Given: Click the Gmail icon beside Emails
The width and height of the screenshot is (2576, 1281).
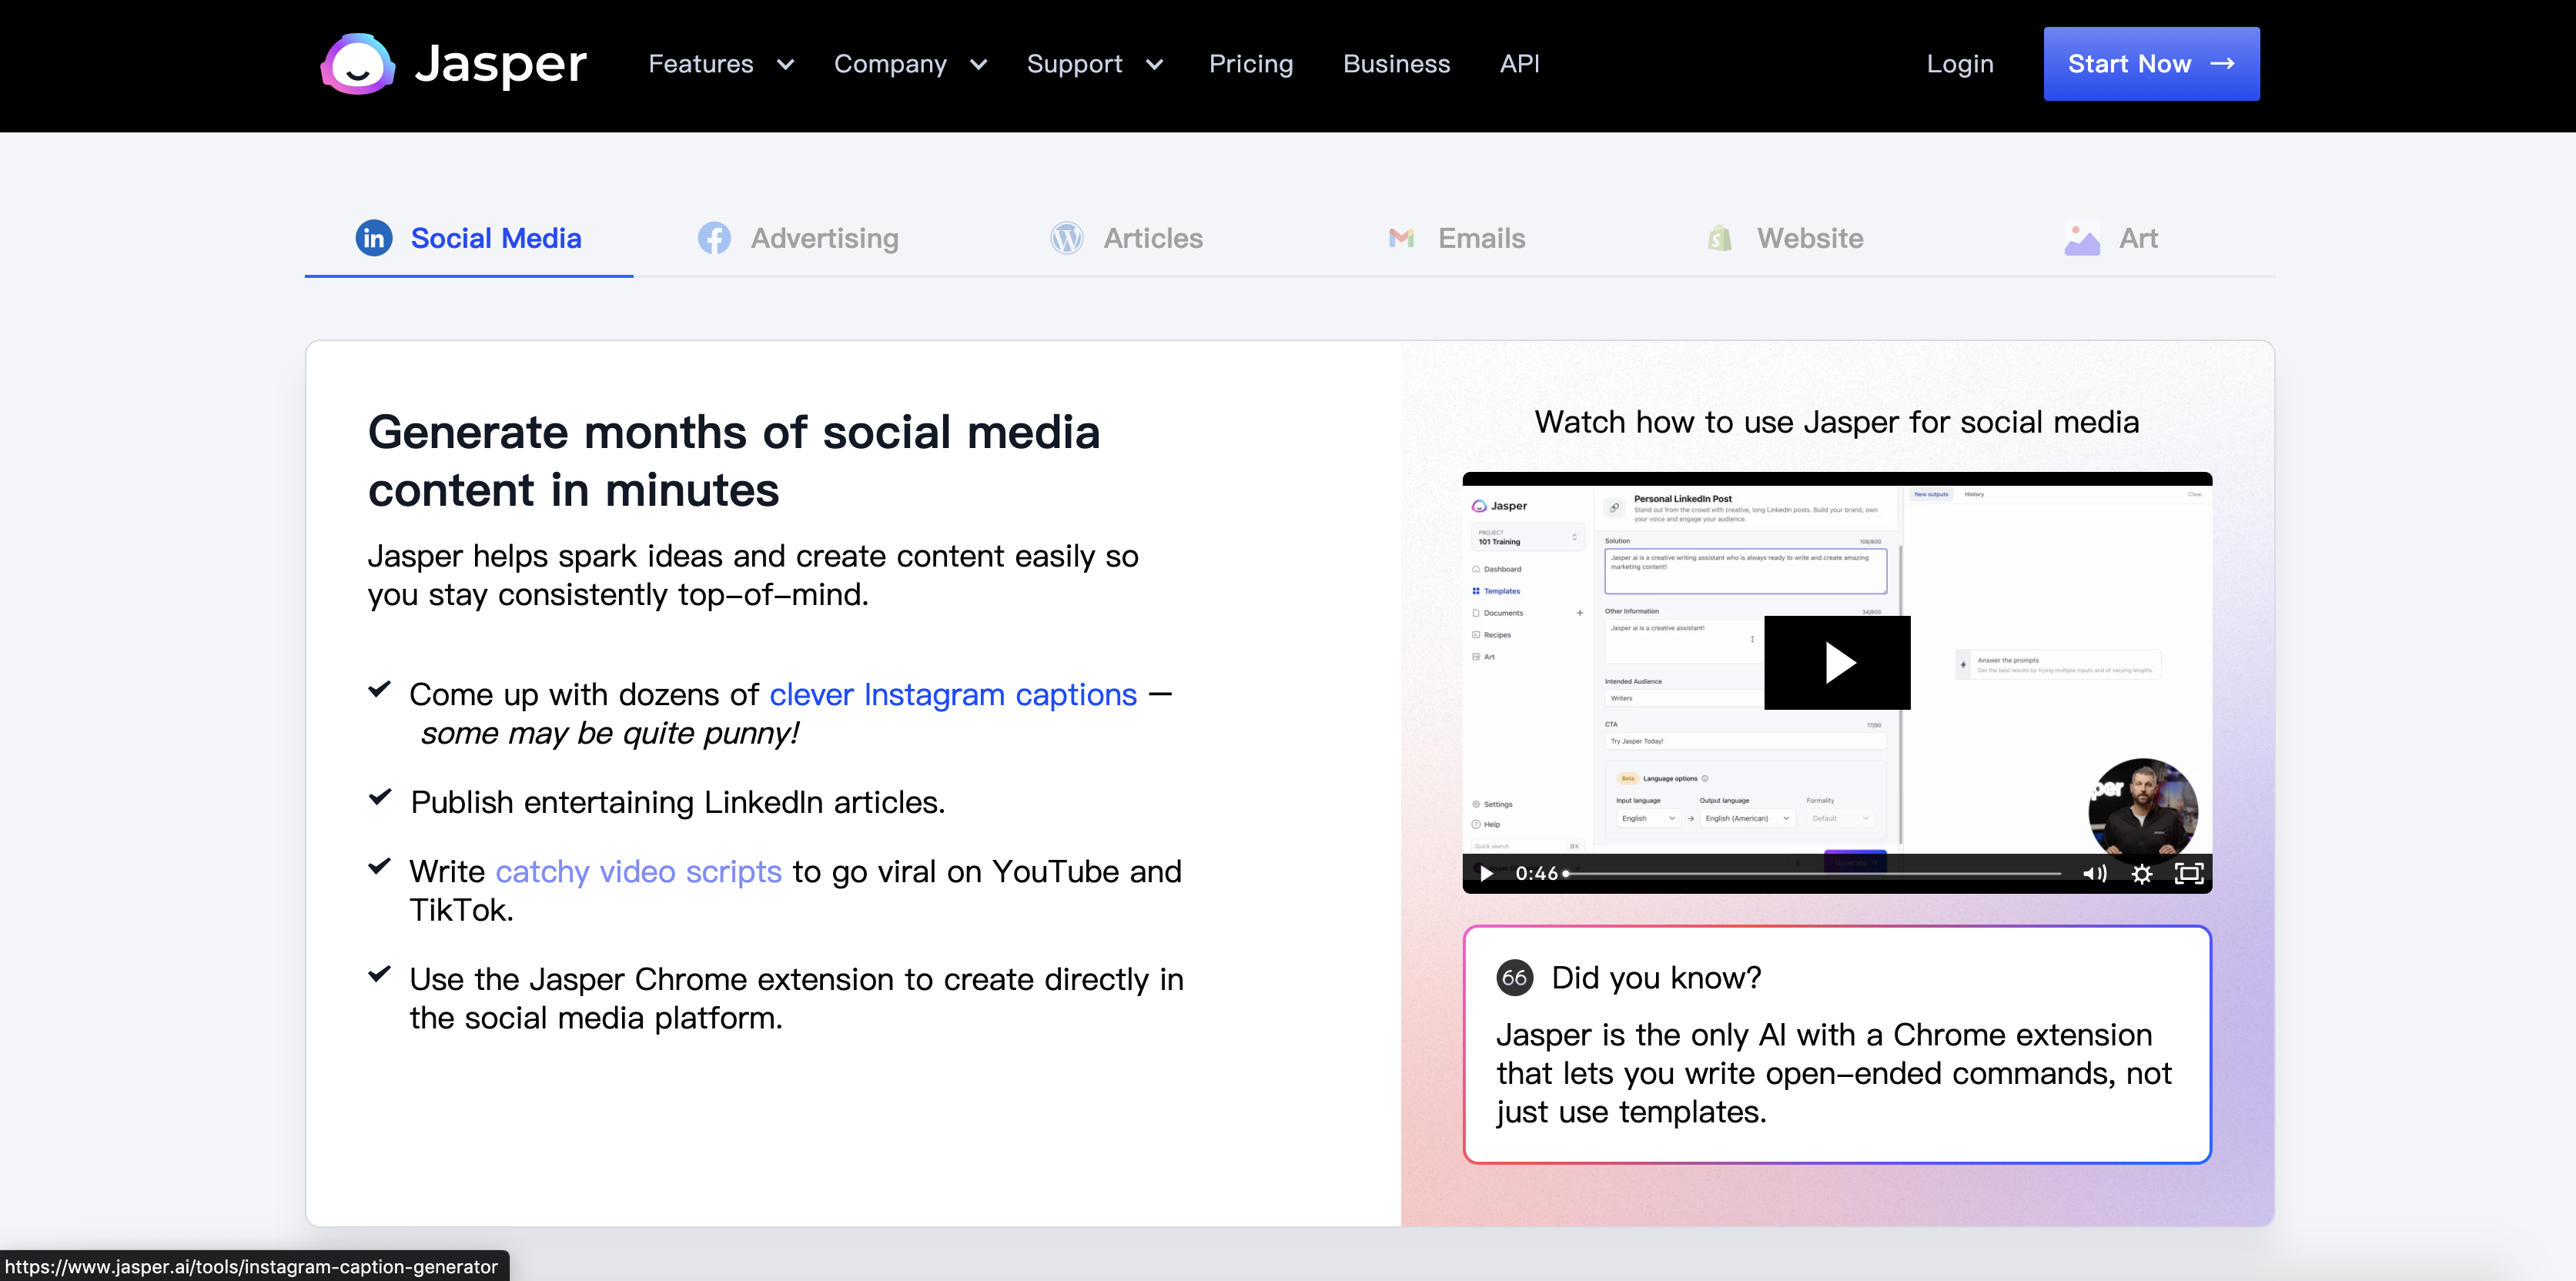Looking at the screenshot, I should 1401,238.
